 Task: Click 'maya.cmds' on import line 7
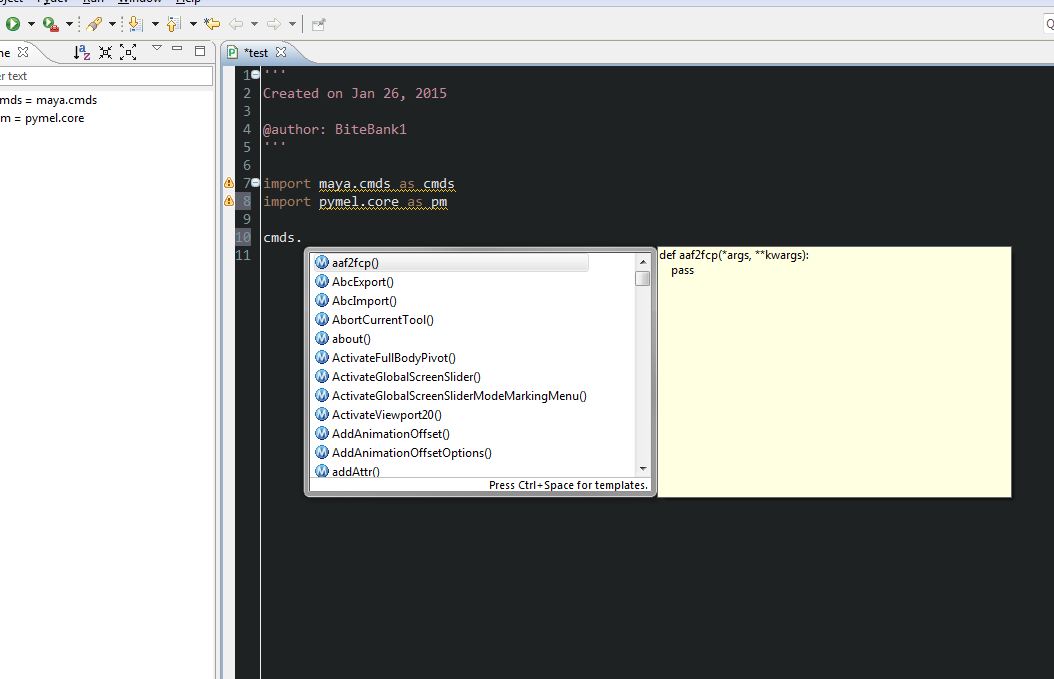pos(354,184)
